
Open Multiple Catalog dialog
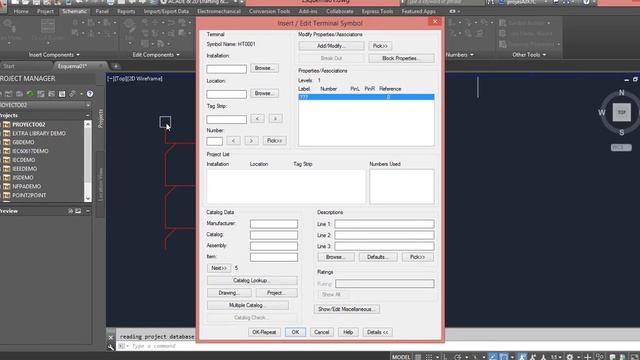[x=248, y=305]
